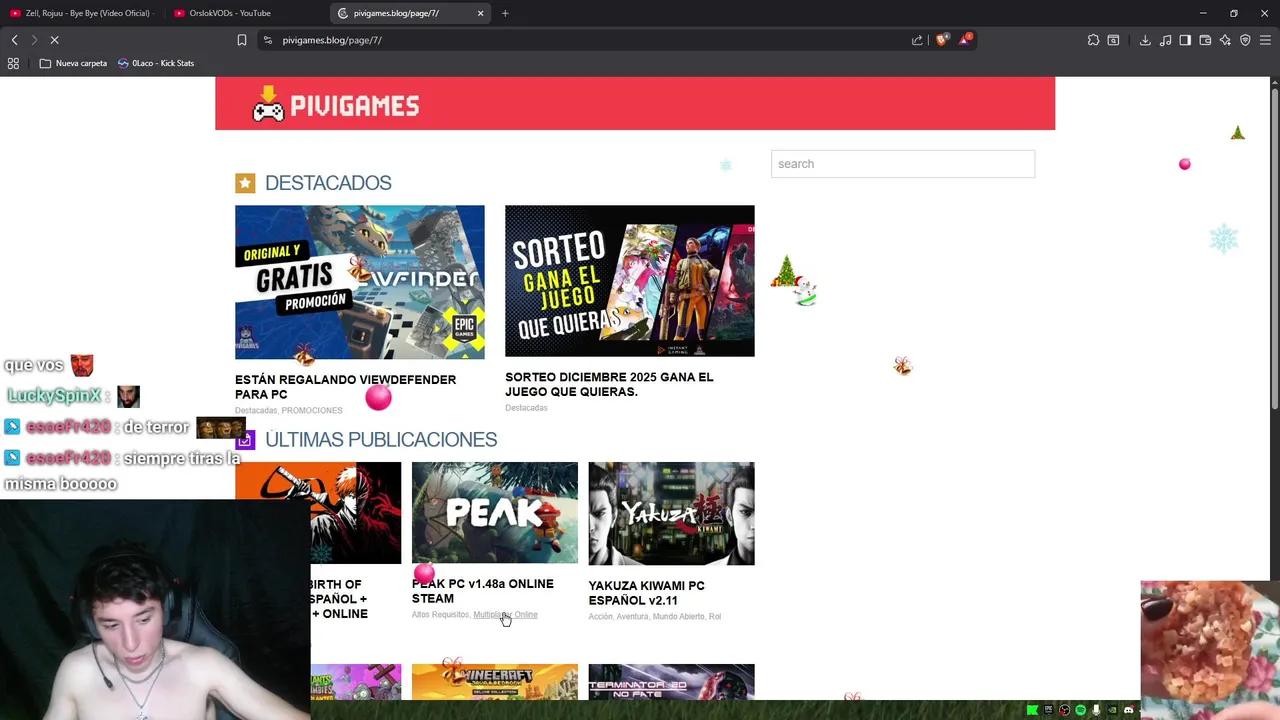Open Nueva carpeta bookmark folder
1280x720 pixels.
73,63
